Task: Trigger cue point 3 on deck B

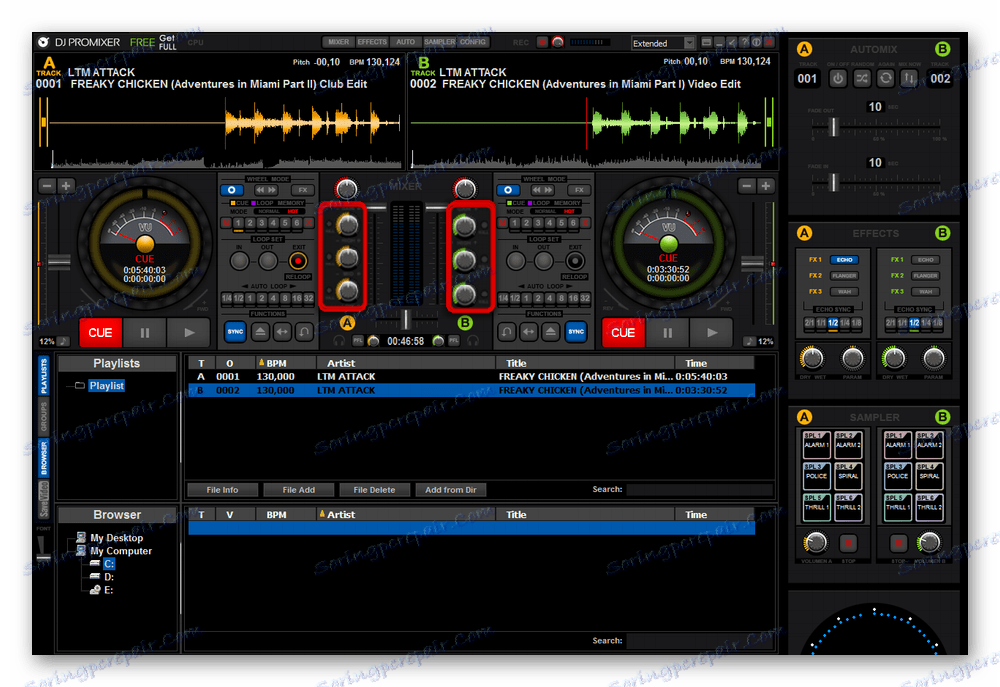Action: 538,223
